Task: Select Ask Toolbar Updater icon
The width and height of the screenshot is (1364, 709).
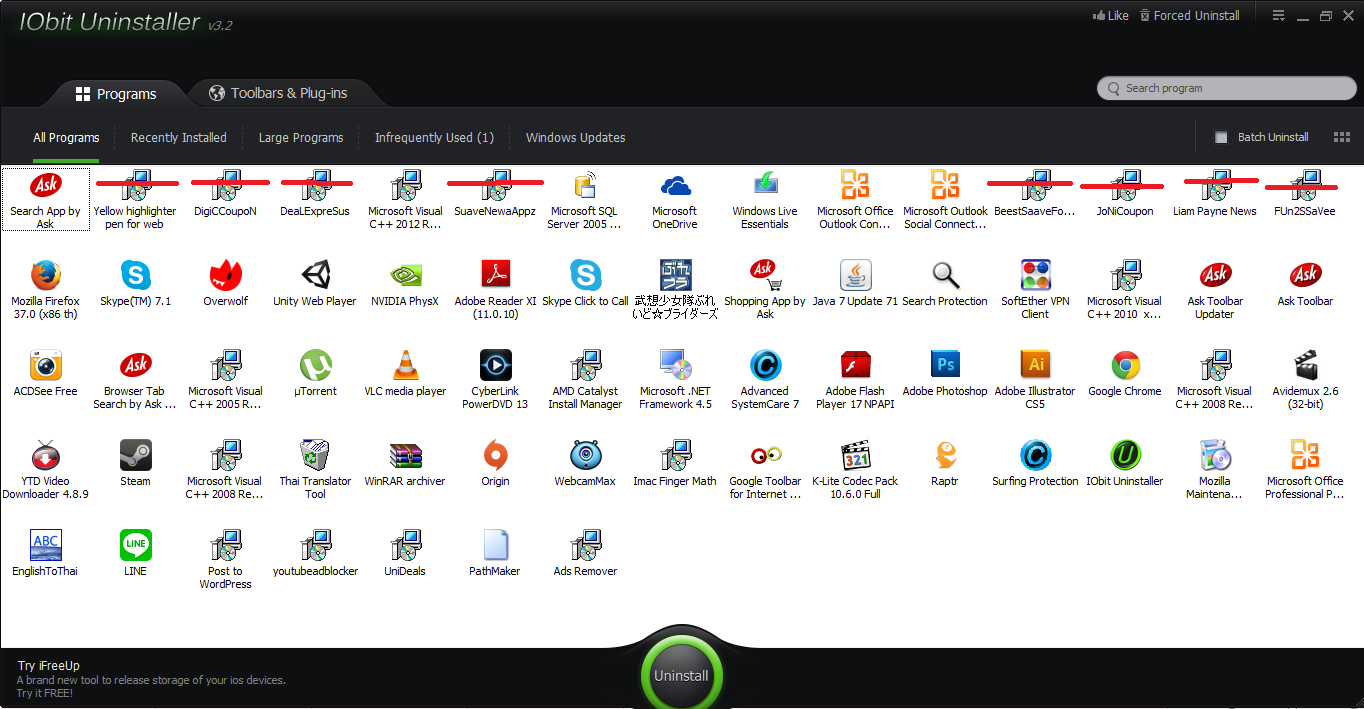Action: [x=1215, y=275]
